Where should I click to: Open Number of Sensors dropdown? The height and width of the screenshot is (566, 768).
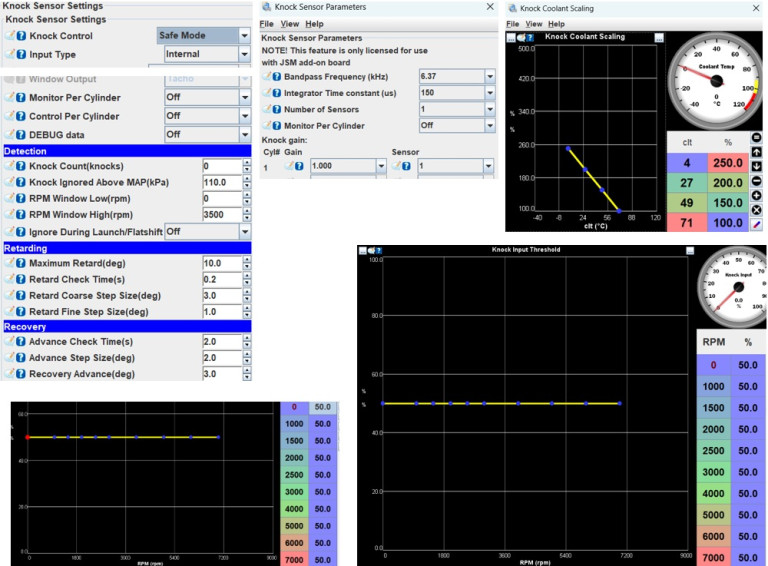pyautogui.click(x=490, y=109)
